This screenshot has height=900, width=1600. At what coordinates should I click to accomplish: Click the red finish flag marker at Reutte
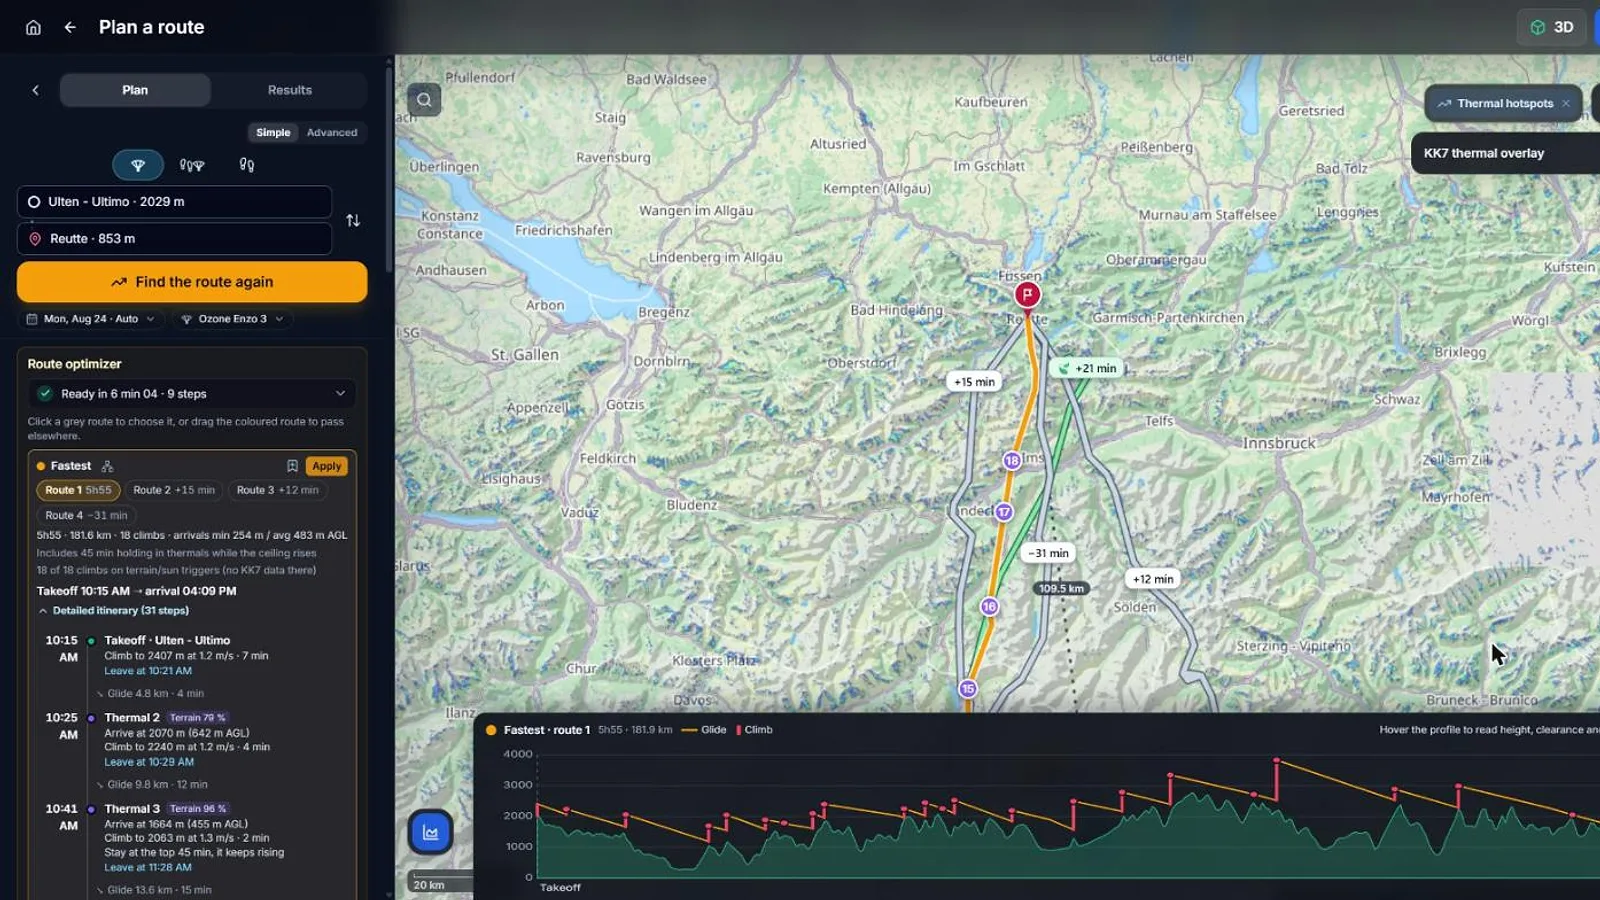tap(1027, 295)
